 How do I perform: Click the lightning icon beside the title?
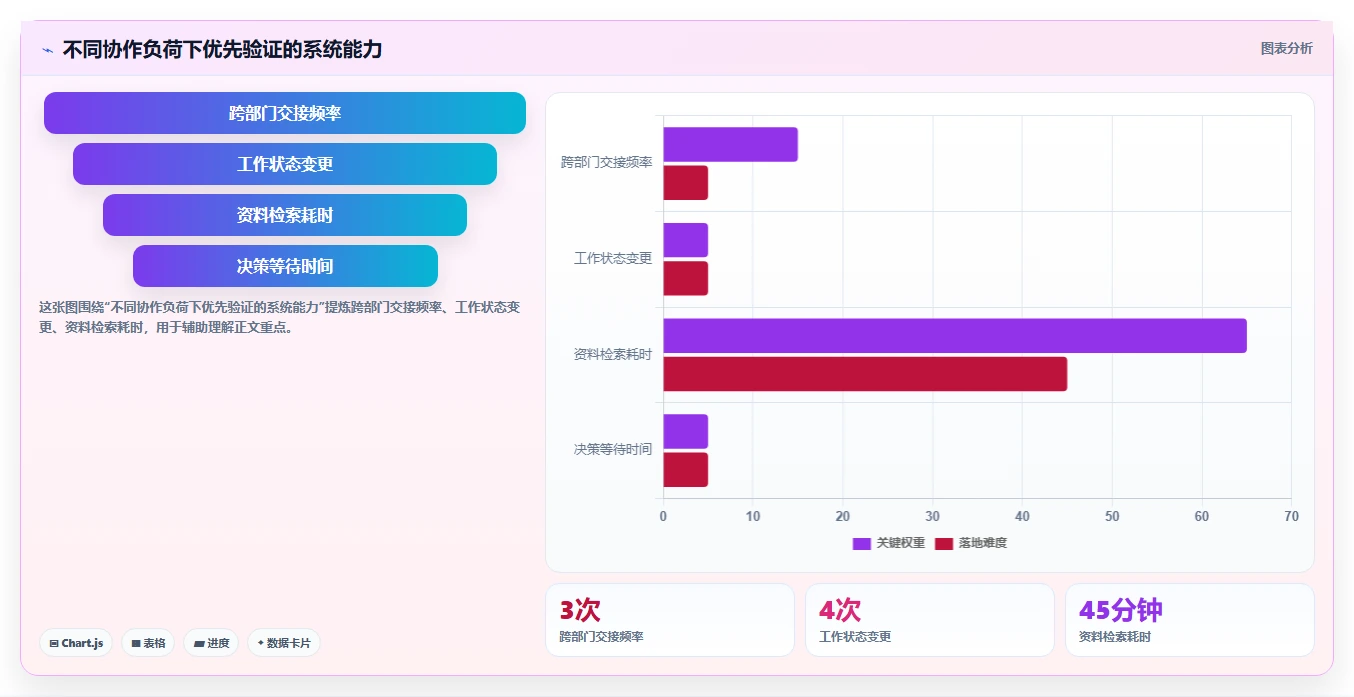pos(47,50)
